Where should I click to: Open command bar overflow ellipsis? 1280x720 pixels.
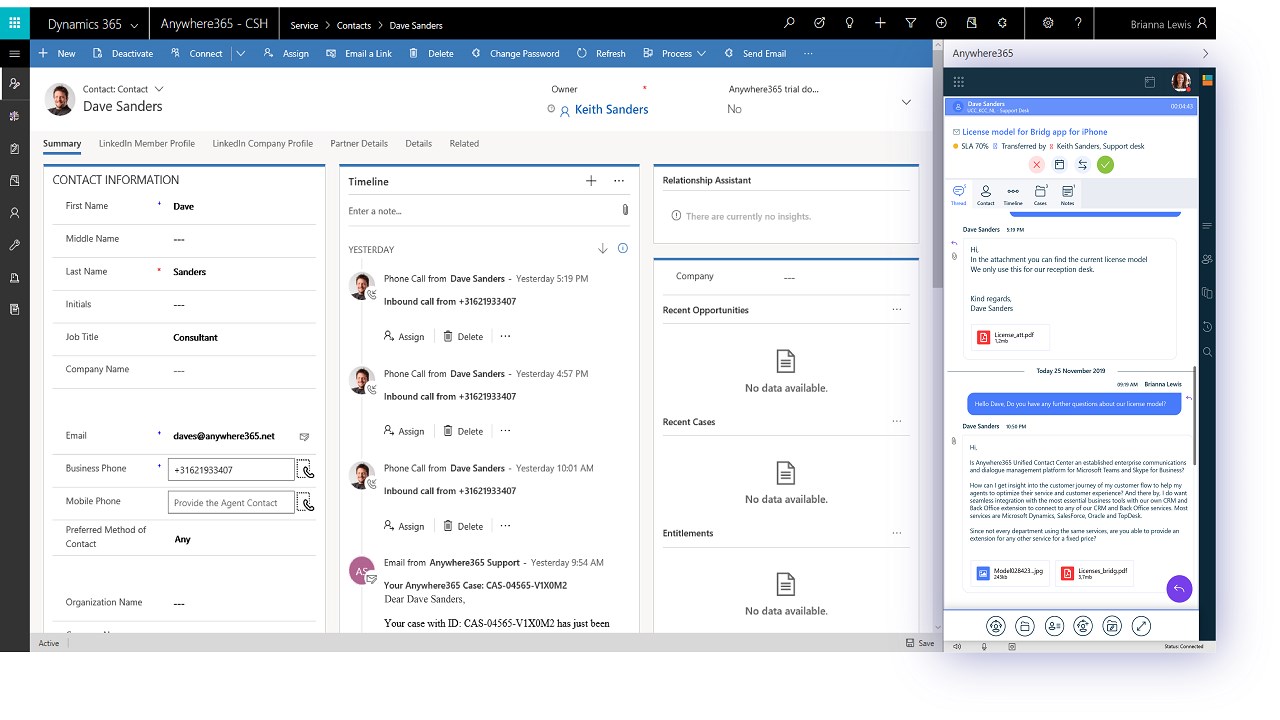pyautogui.click(x=808, y=54)
